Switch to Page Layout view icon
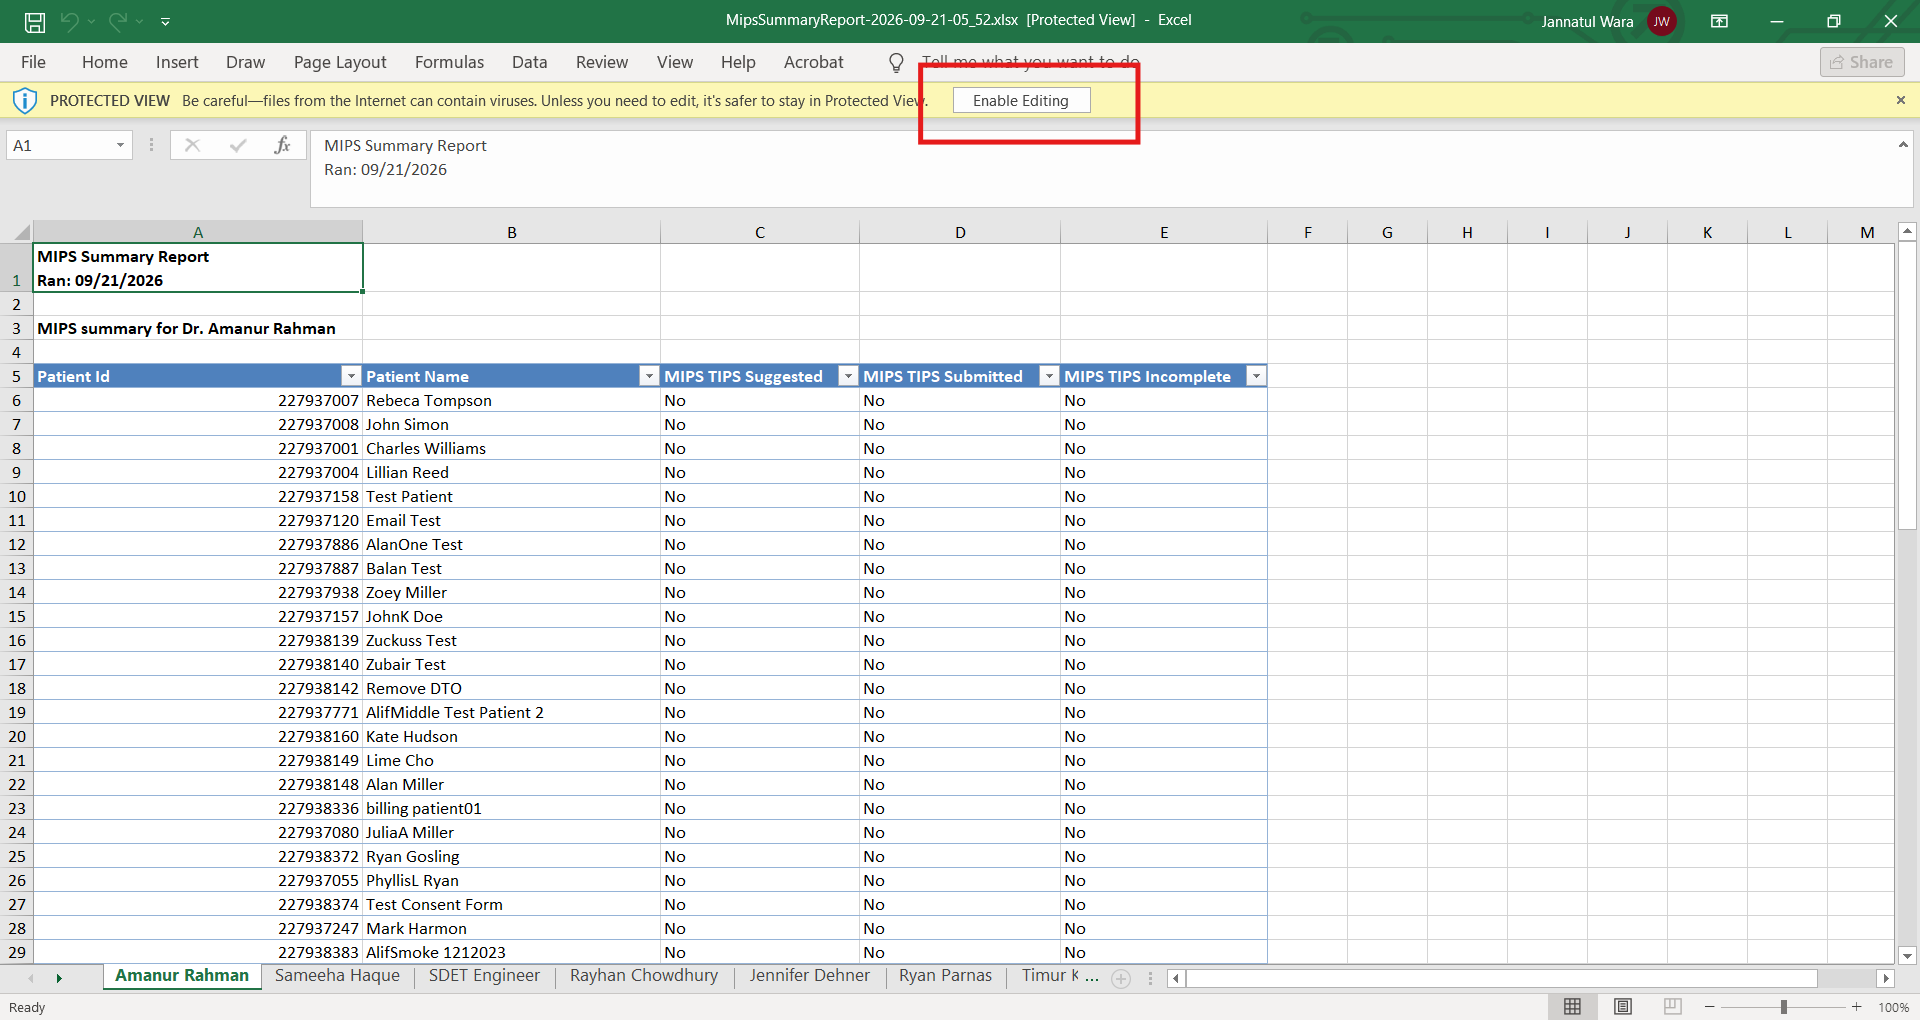The image size is (1920, 1020). click(x=1623, y=1006)
